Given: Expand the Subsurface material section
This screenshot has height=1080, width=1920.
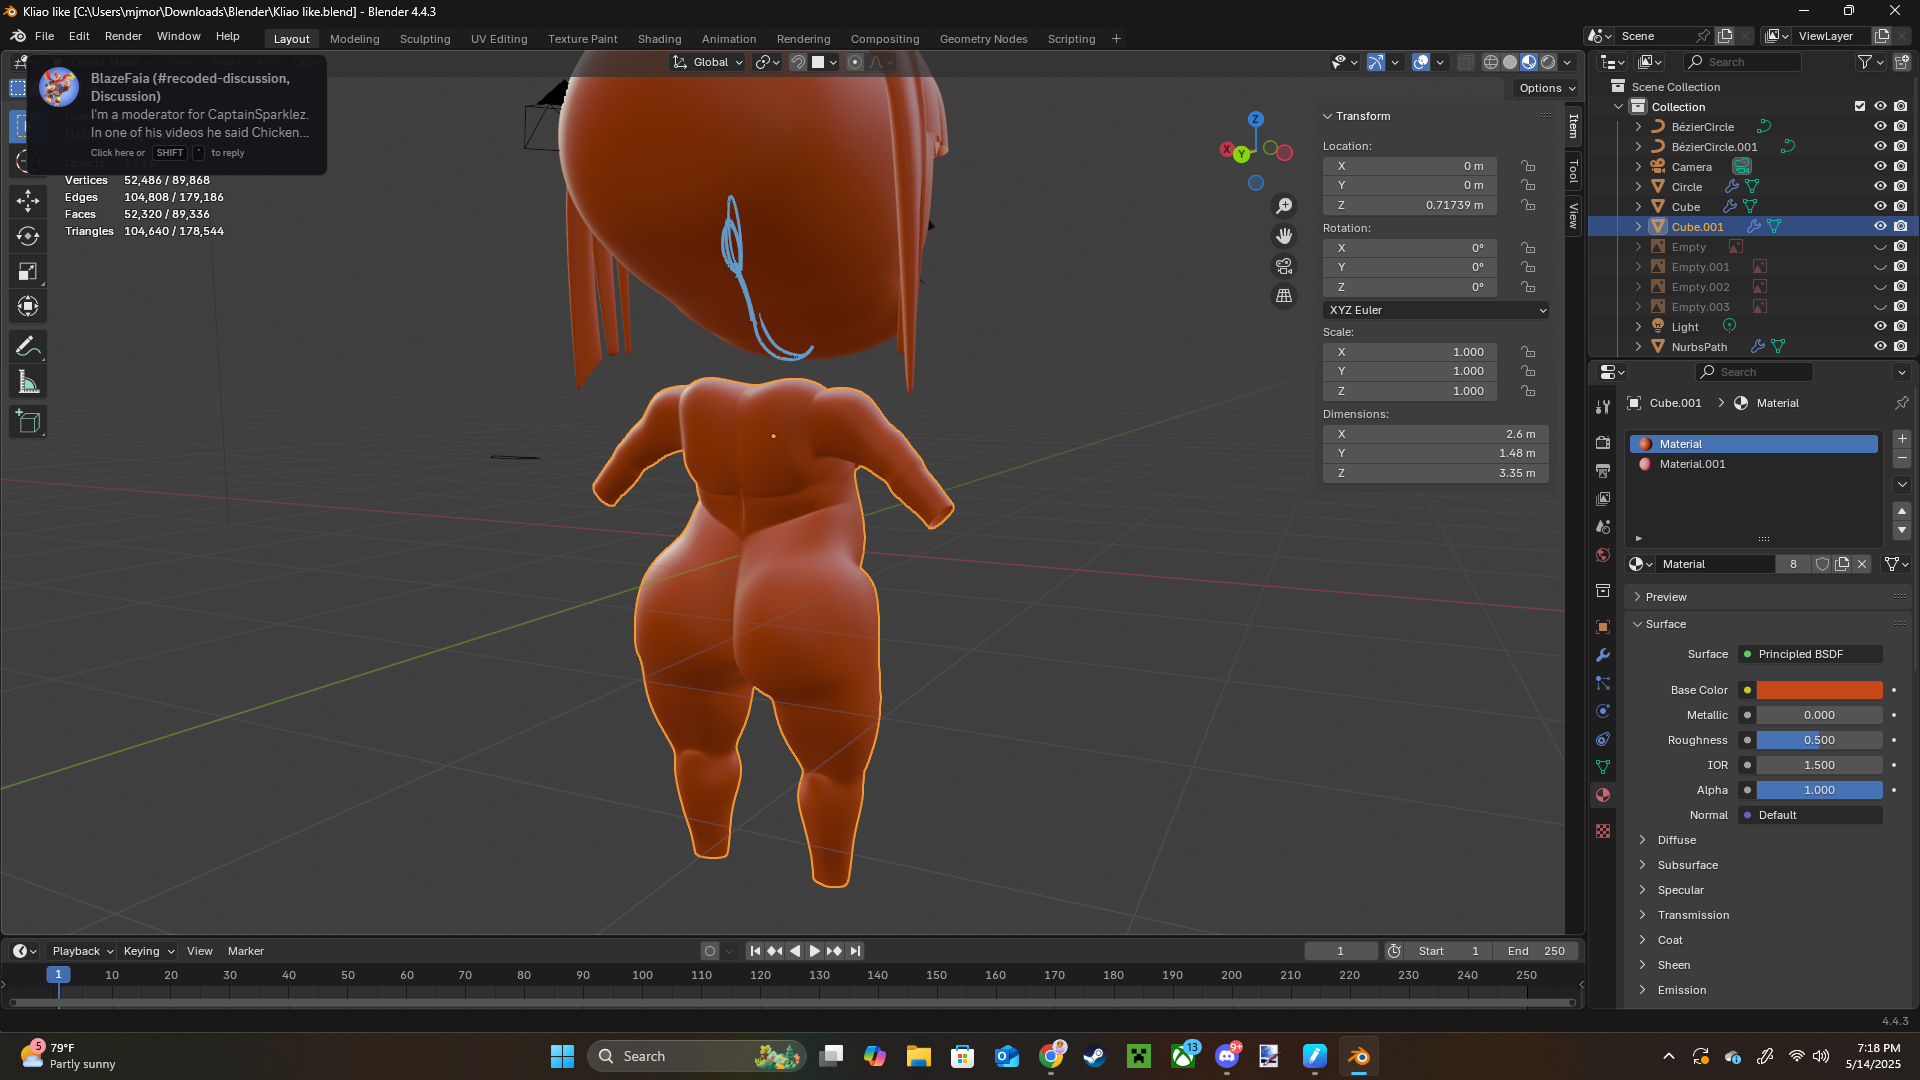Looking at the screenshot, I should pos(1687,865).
